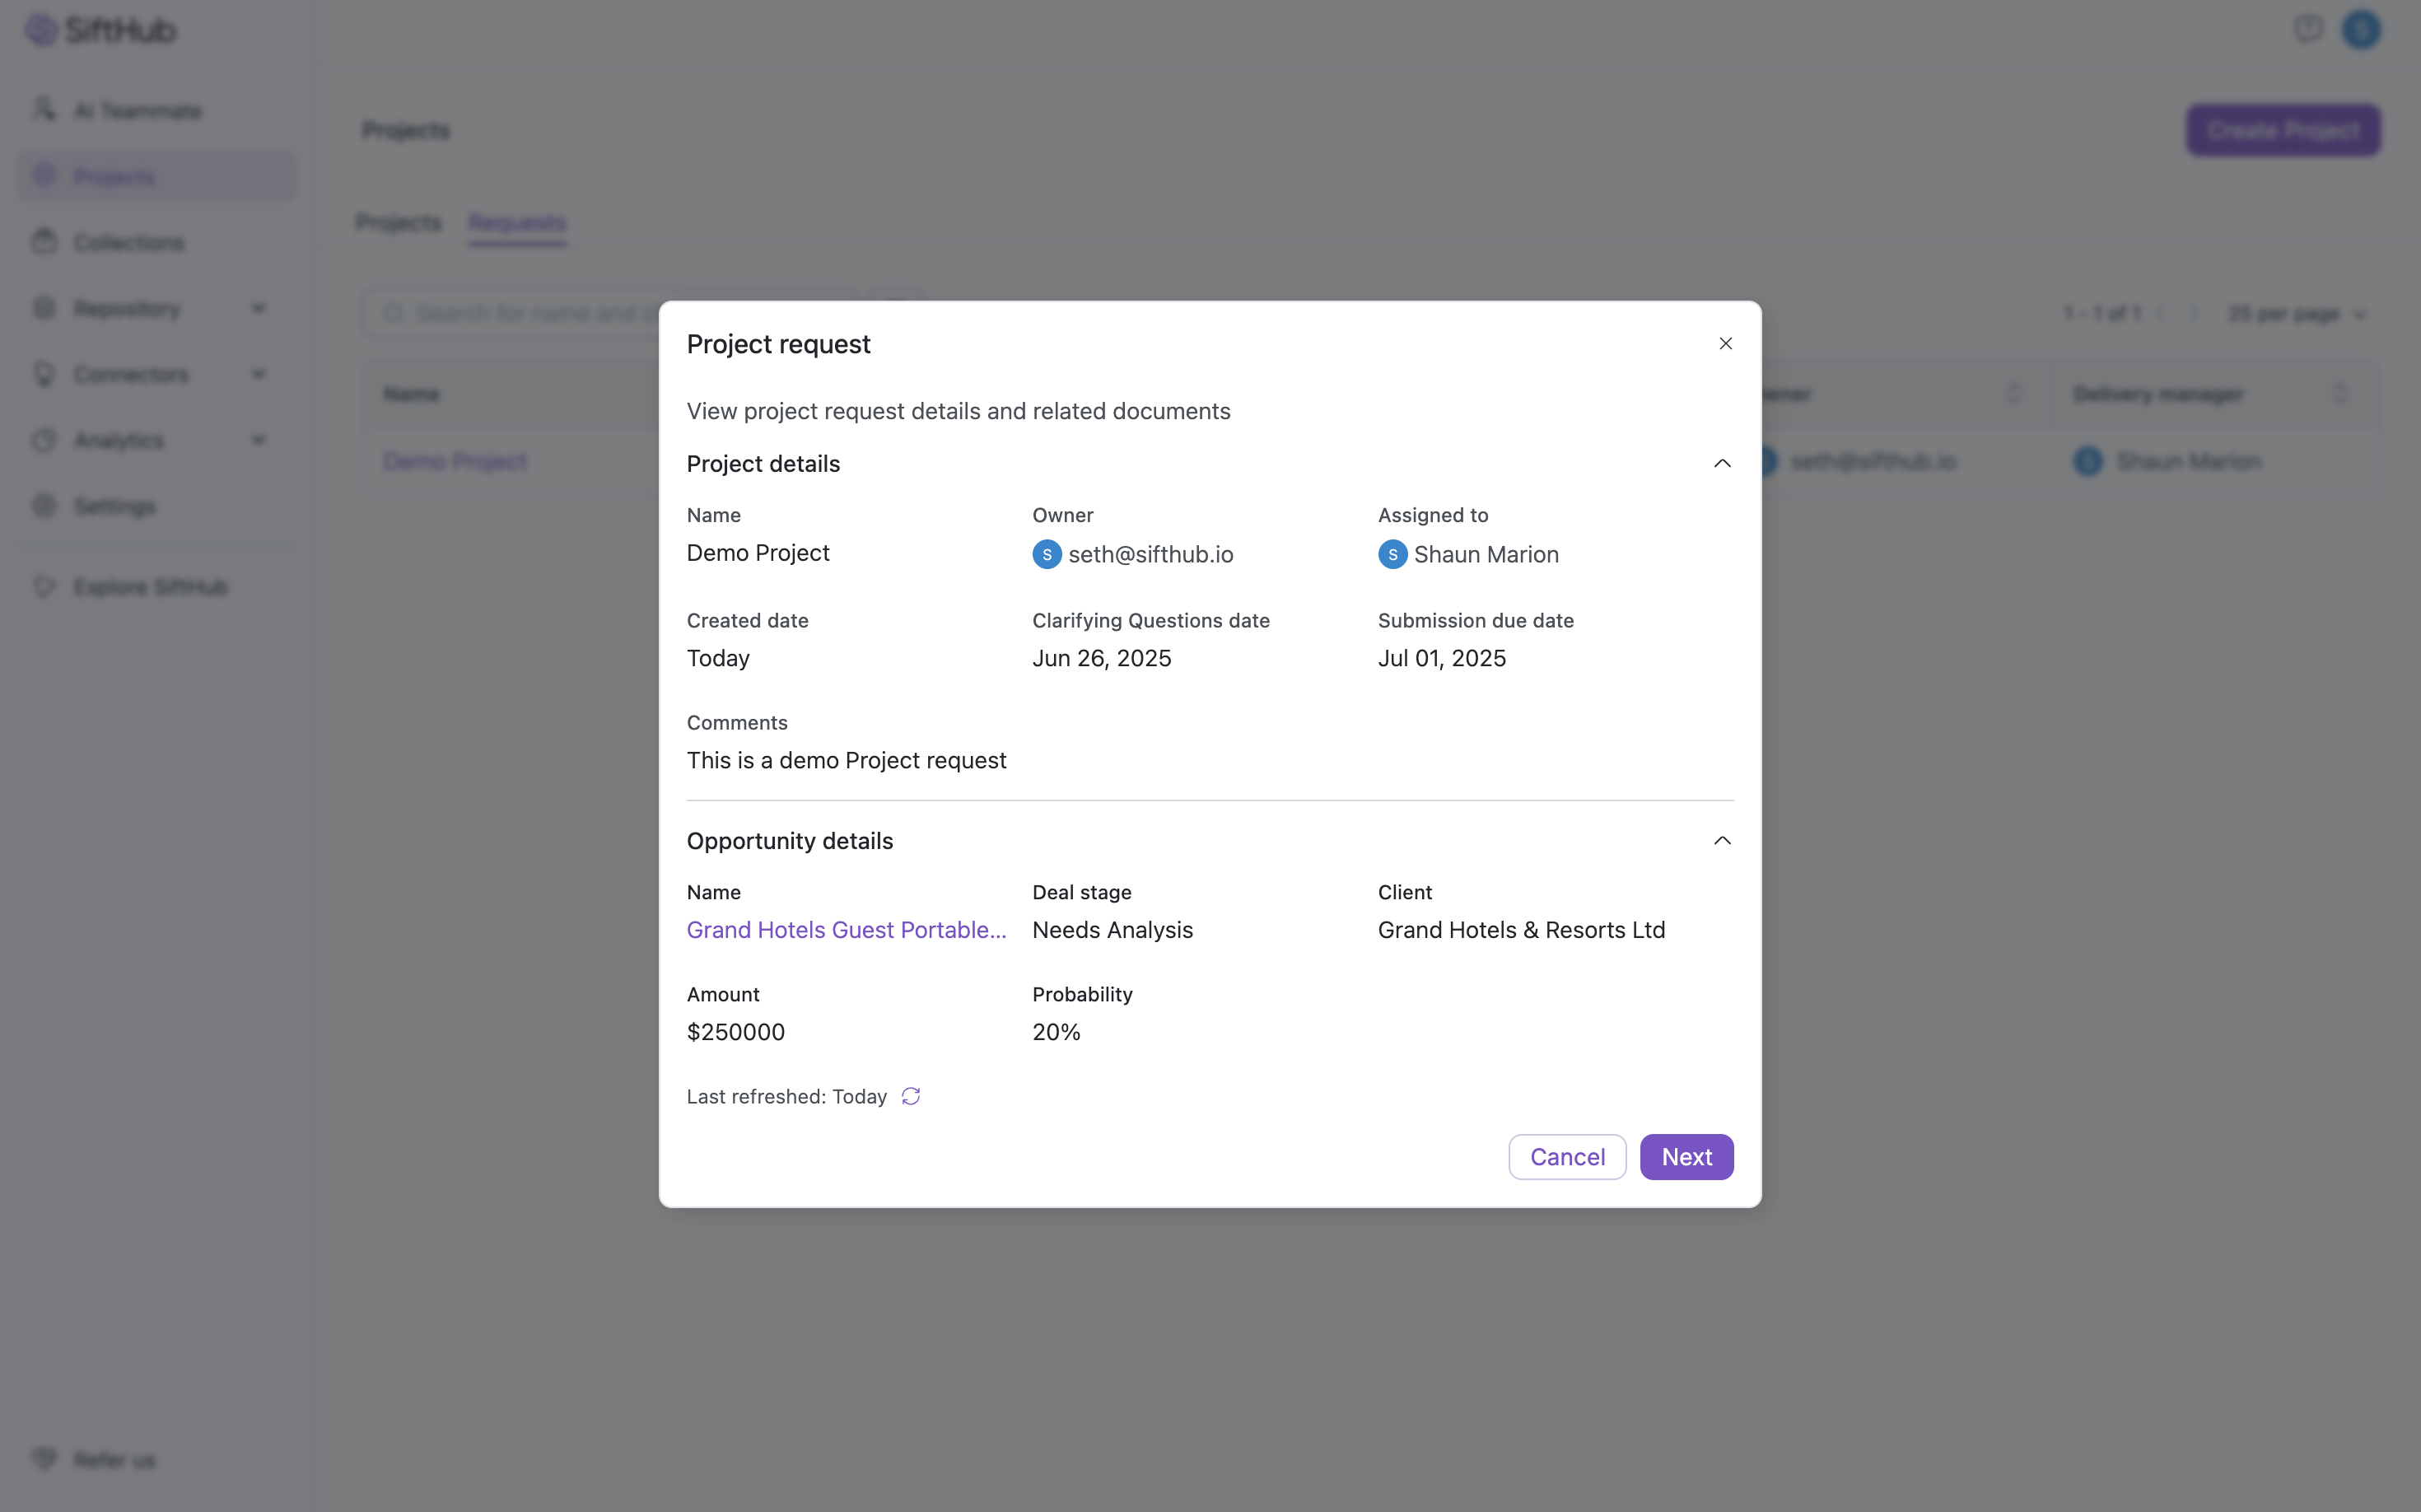Image resolution: width=2421 pixels, height=1512 pixels.
Task: Click the Next button
Action: (x=1685, y=1156)
